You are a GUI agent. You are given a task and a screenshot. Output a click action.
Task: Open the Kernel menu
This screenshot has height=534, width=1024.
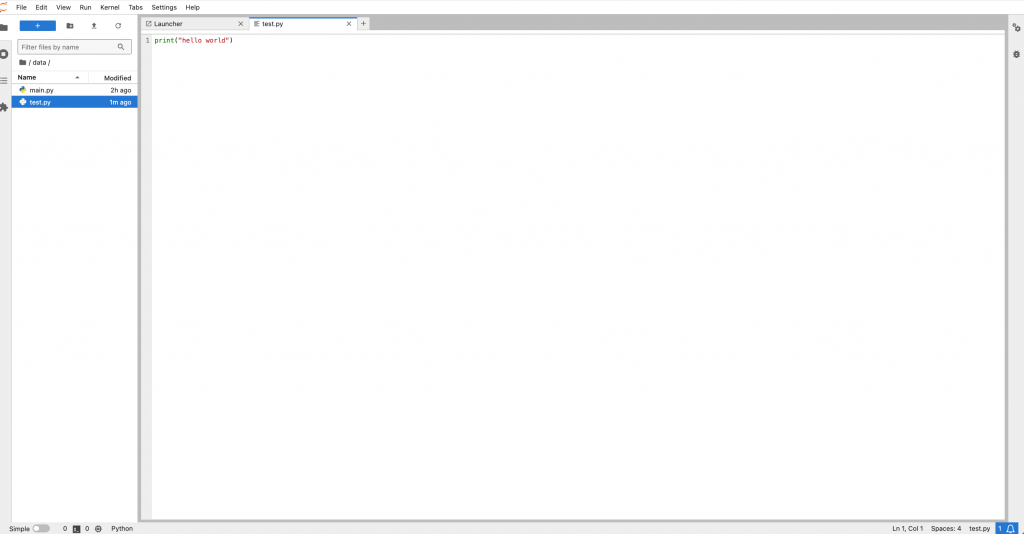coord(110,7)
